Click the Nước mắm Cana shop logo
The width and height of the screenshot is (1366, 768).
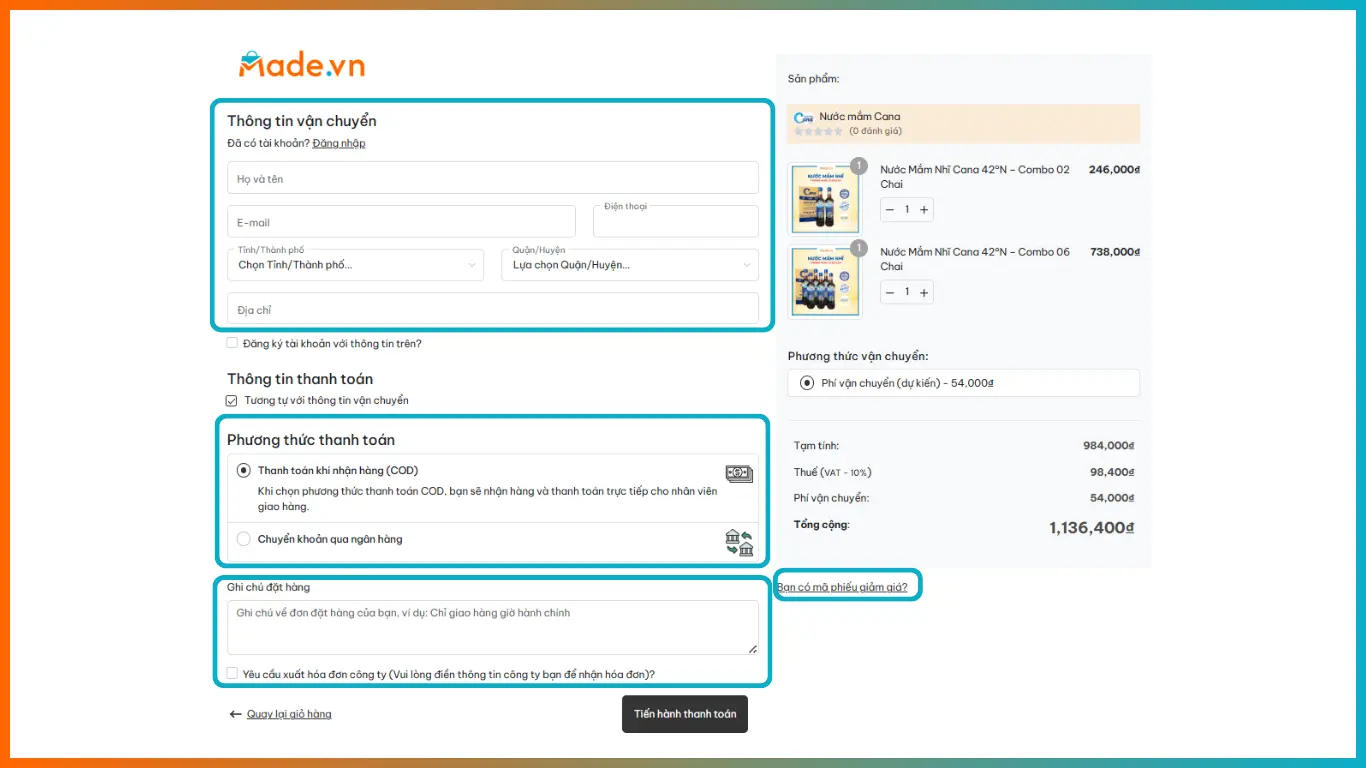pos(804,118)
